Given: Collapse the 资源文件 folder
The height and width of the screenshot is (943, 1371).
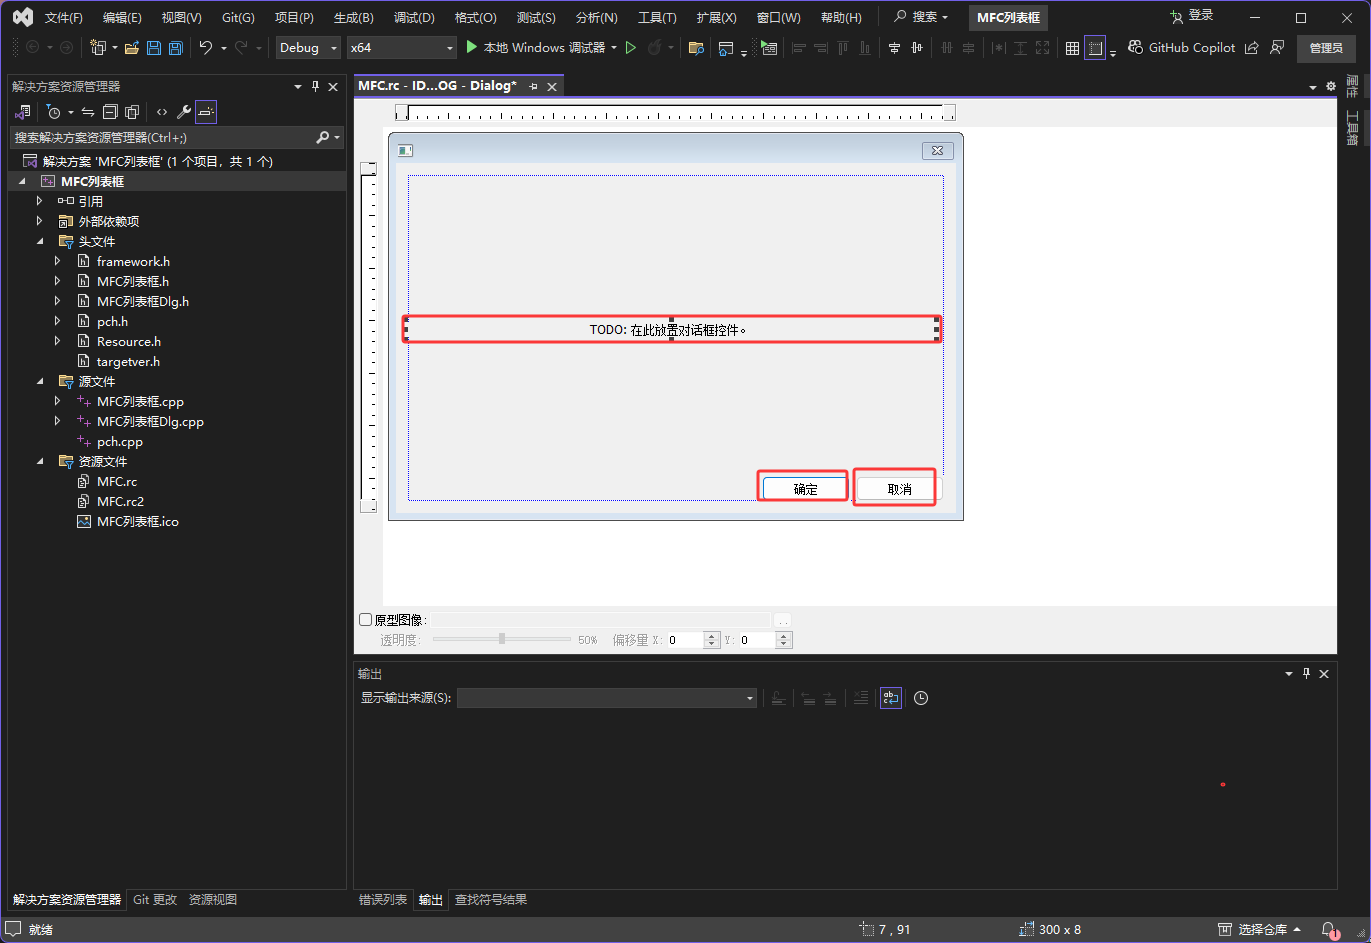Looking at the screenshot, I should point(40,461).
